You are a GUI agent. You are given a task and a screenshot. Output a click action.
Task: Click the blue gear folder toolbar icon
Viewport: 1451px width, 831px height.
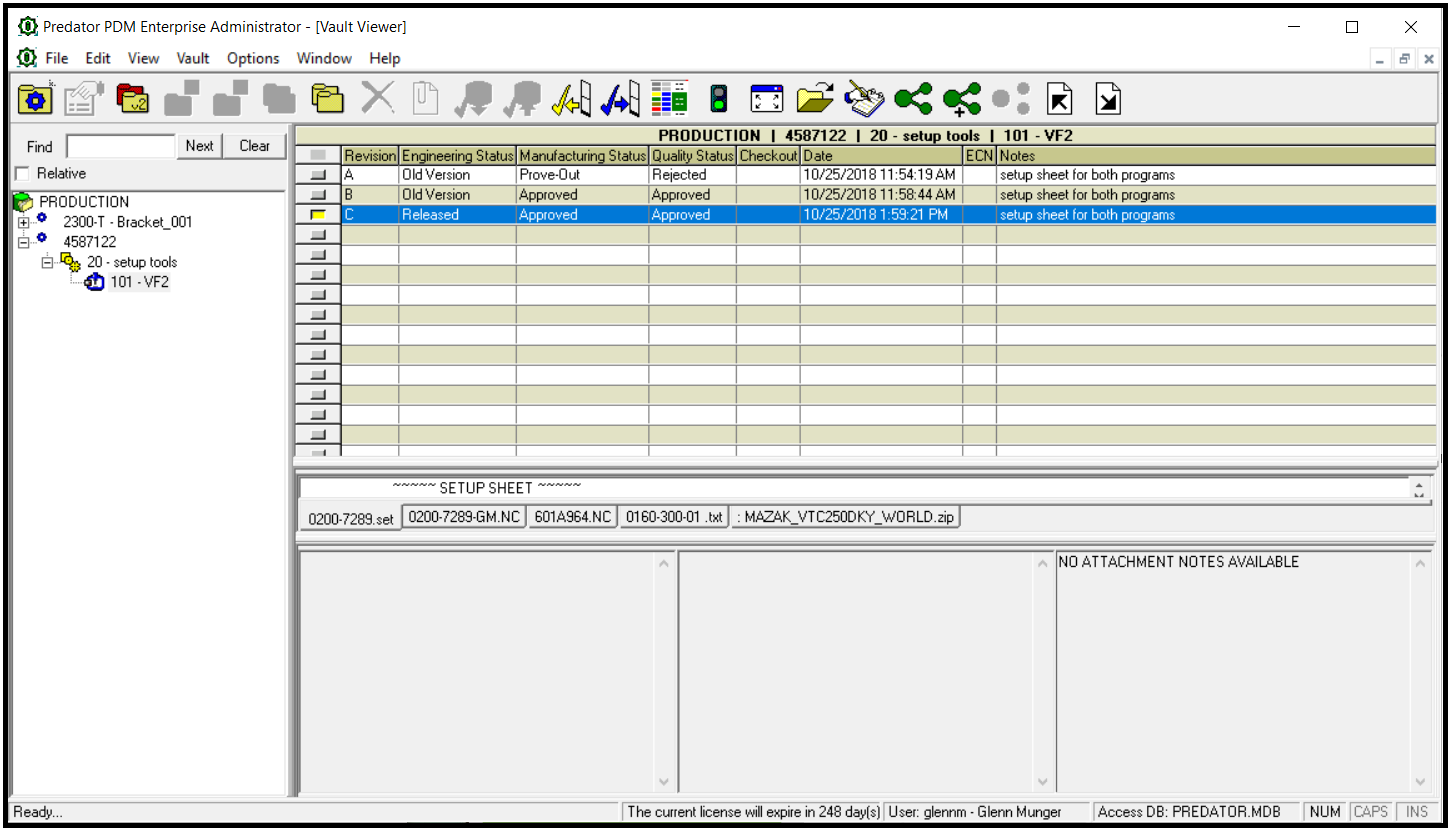35,98
